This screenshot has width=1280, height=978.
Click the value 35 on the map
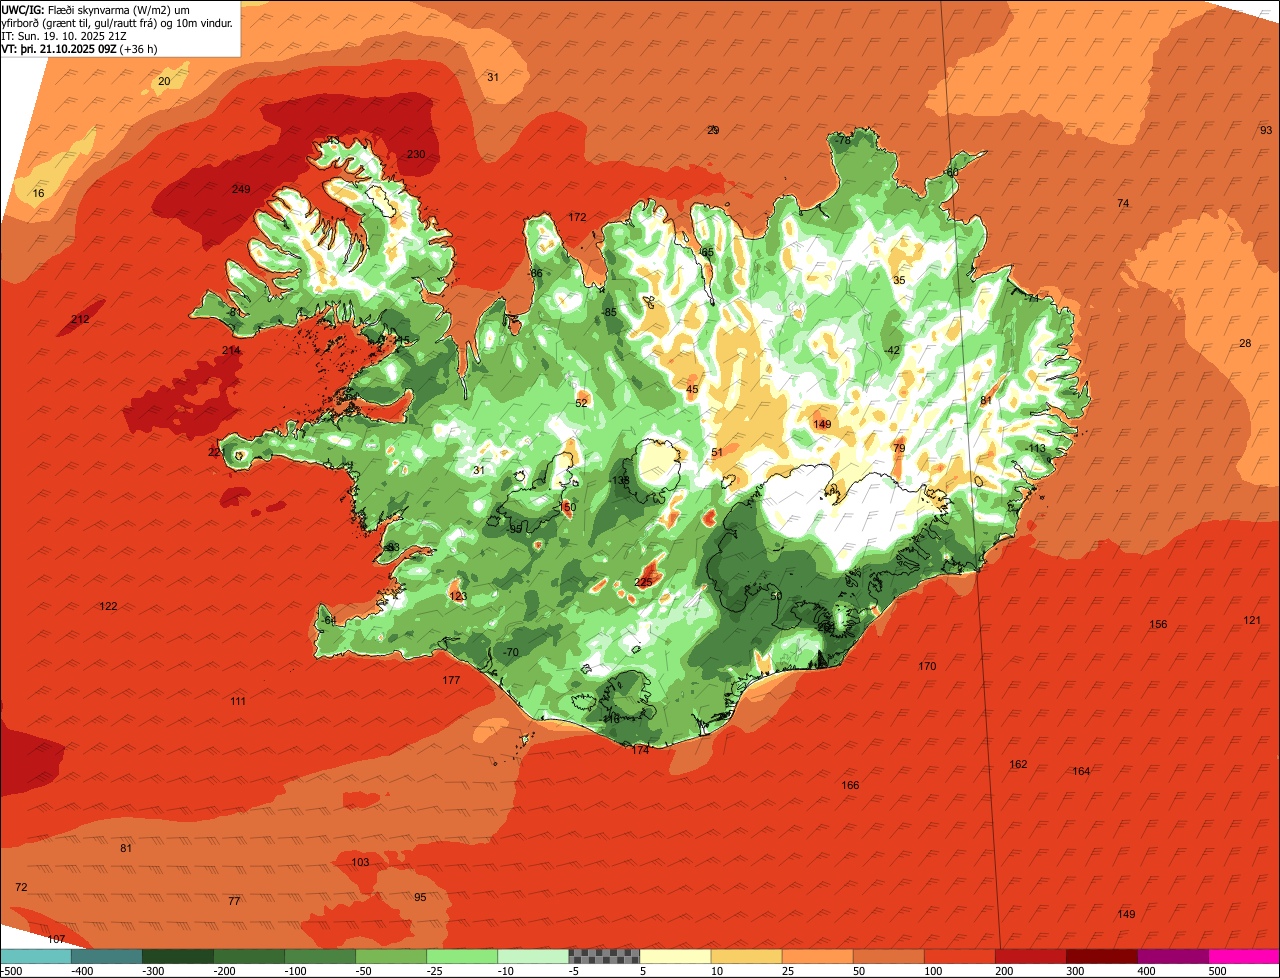point(899,280)
